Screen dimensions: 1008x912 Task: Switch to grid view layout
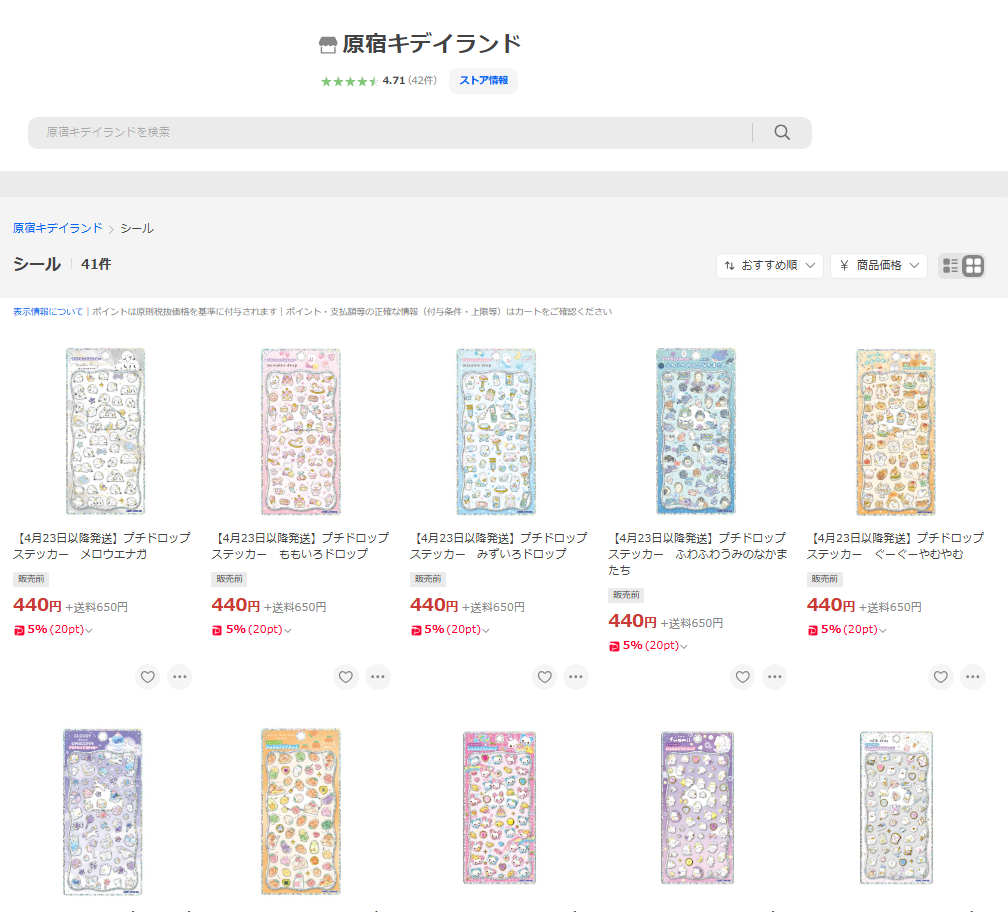pos(973,266)
